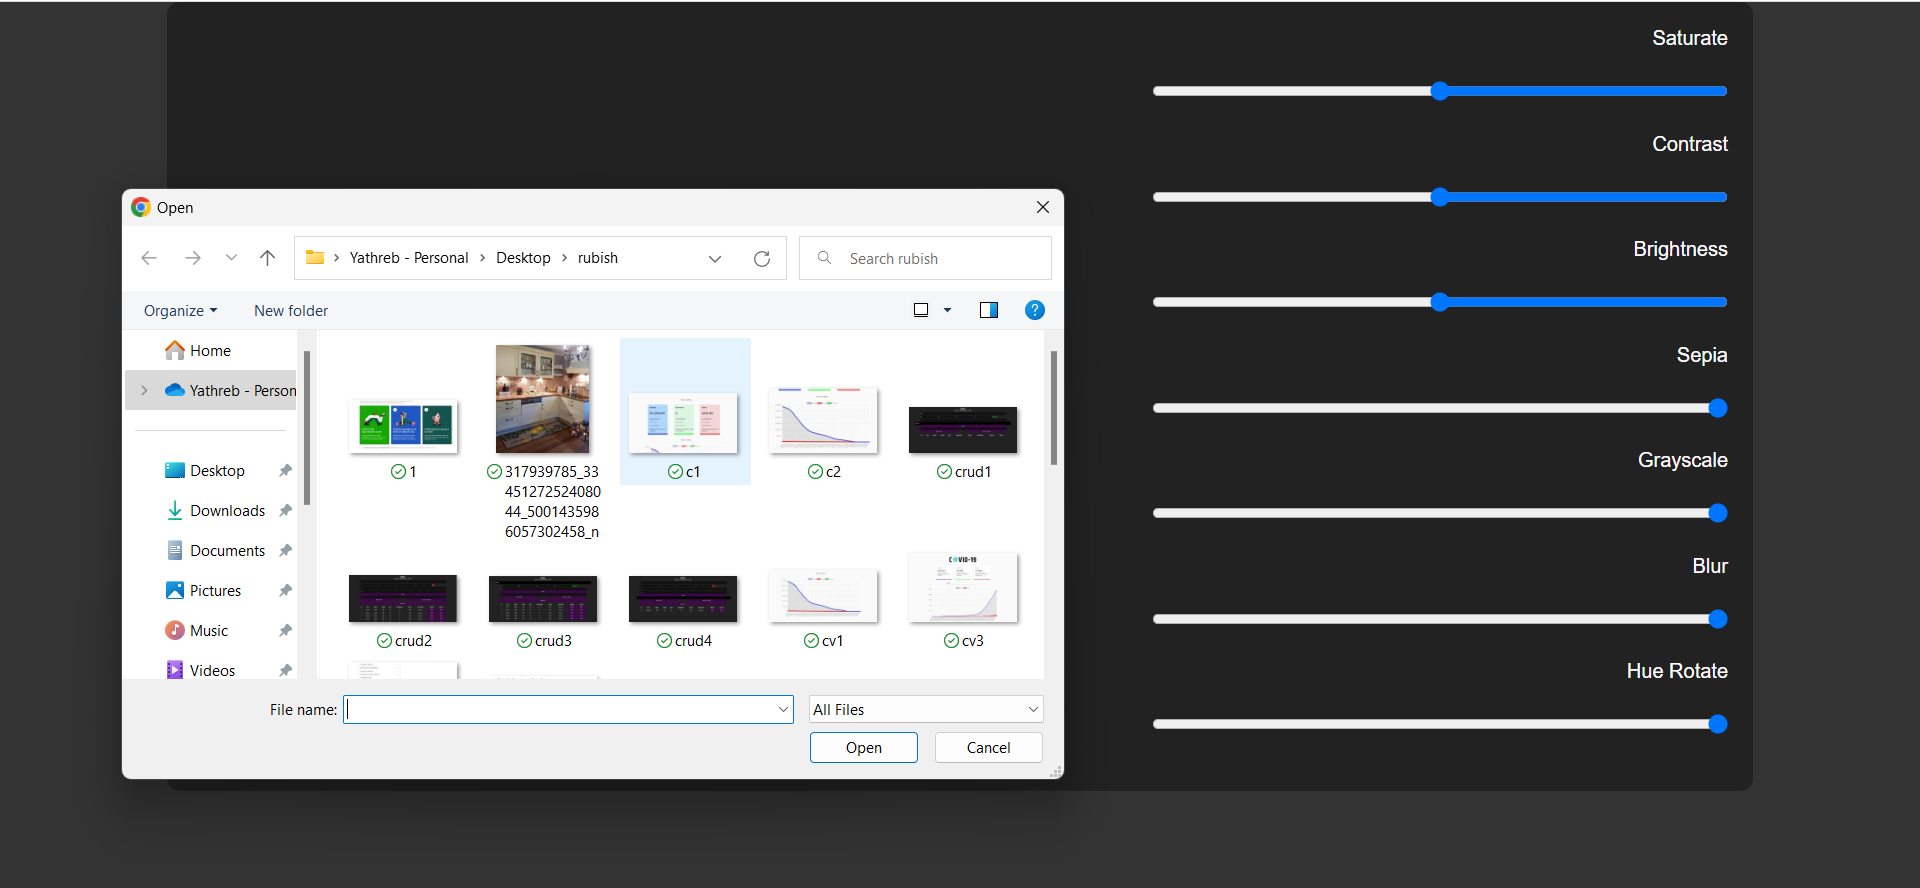Screen dimensions: 1920x888
Task: Adjust the Sepia slider handle
Action: (x=1718, y=408)
